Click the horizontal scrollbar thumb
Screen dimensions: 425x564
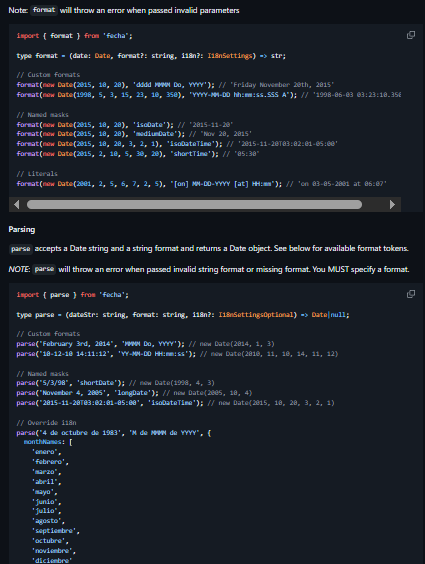click(194, 204)
